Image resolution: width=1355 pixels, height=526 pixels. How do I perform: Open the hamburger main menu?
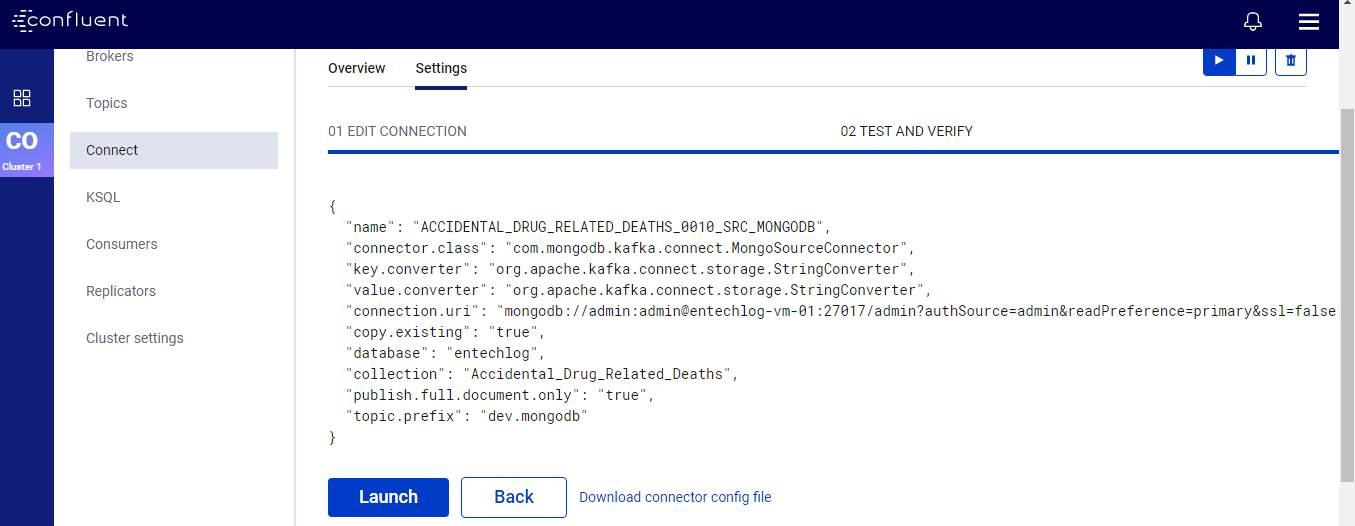click(x=1308, y=22)
